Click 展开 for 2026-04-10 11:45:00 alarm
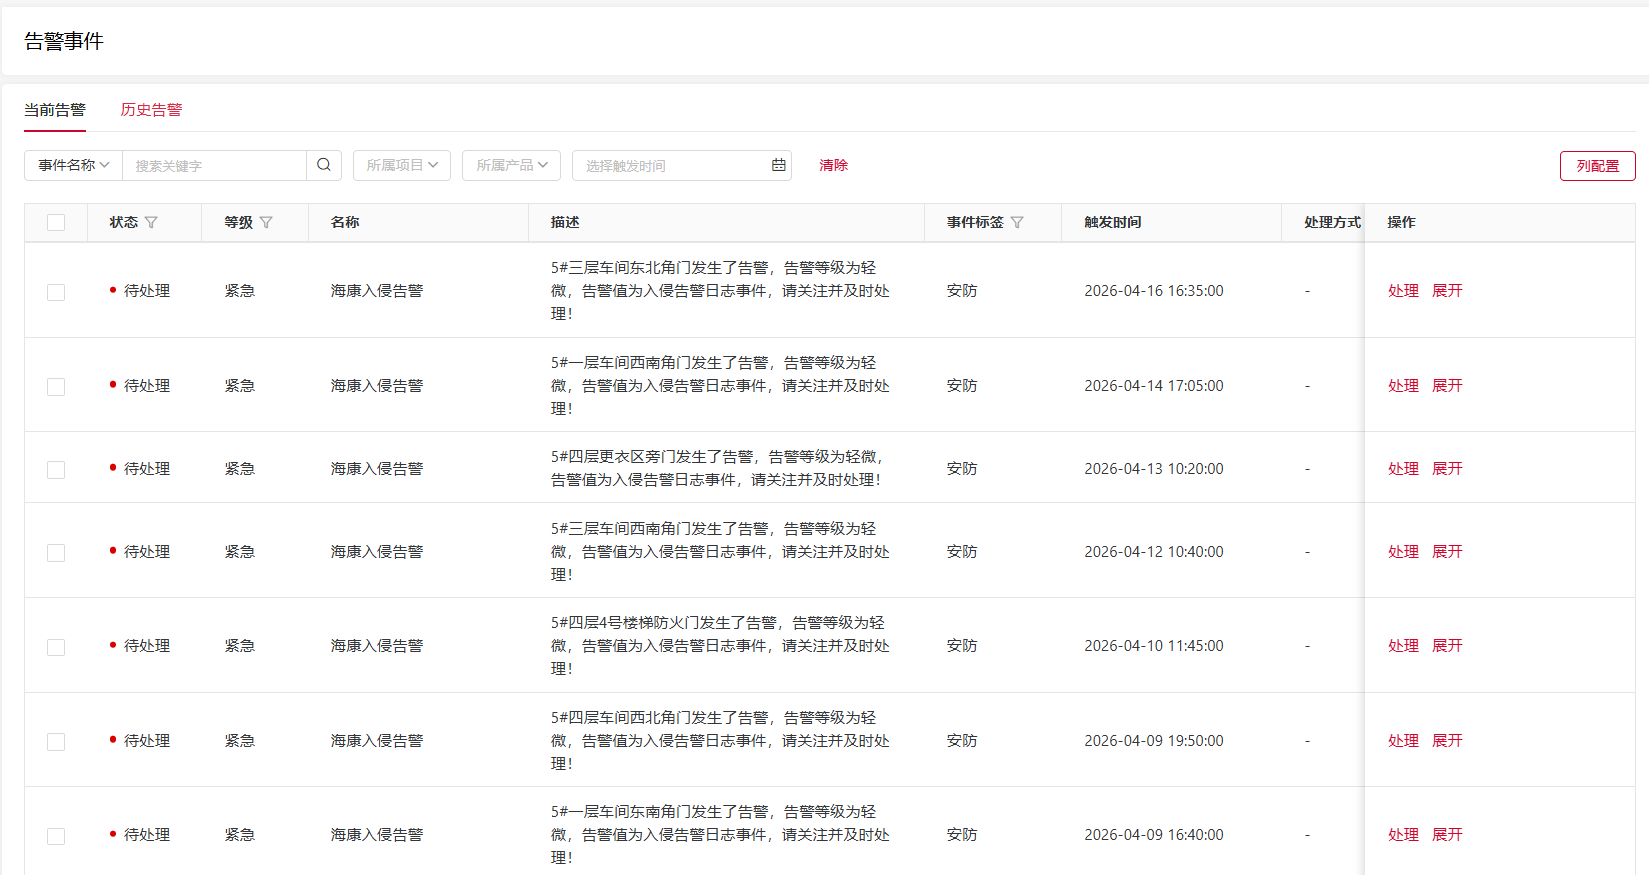This screenshot has height=875, width=1649. (1447, 646)
